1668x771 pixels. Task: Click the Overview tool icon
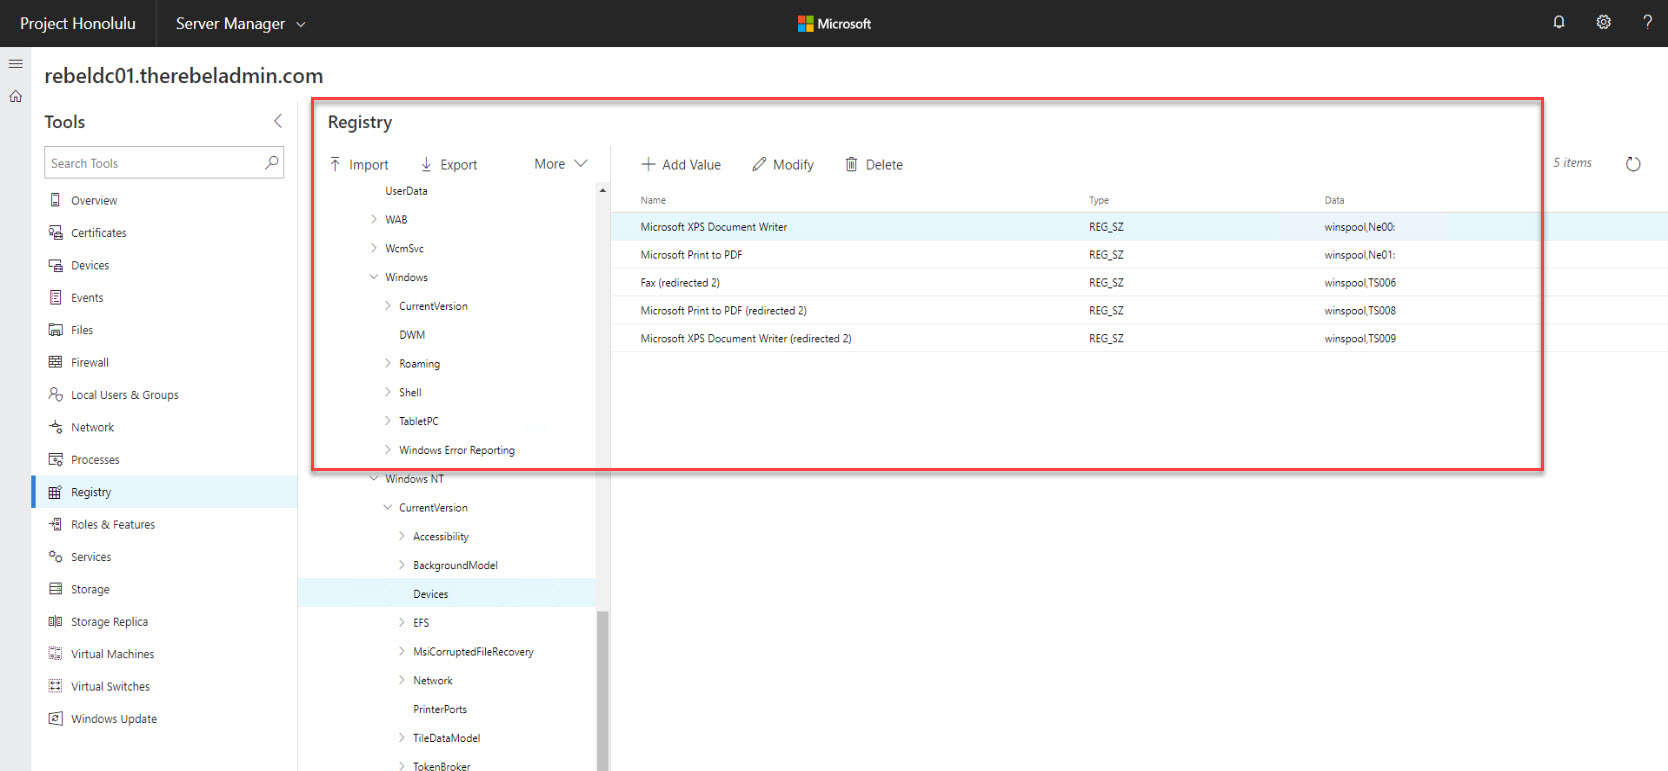click(55, 200)
